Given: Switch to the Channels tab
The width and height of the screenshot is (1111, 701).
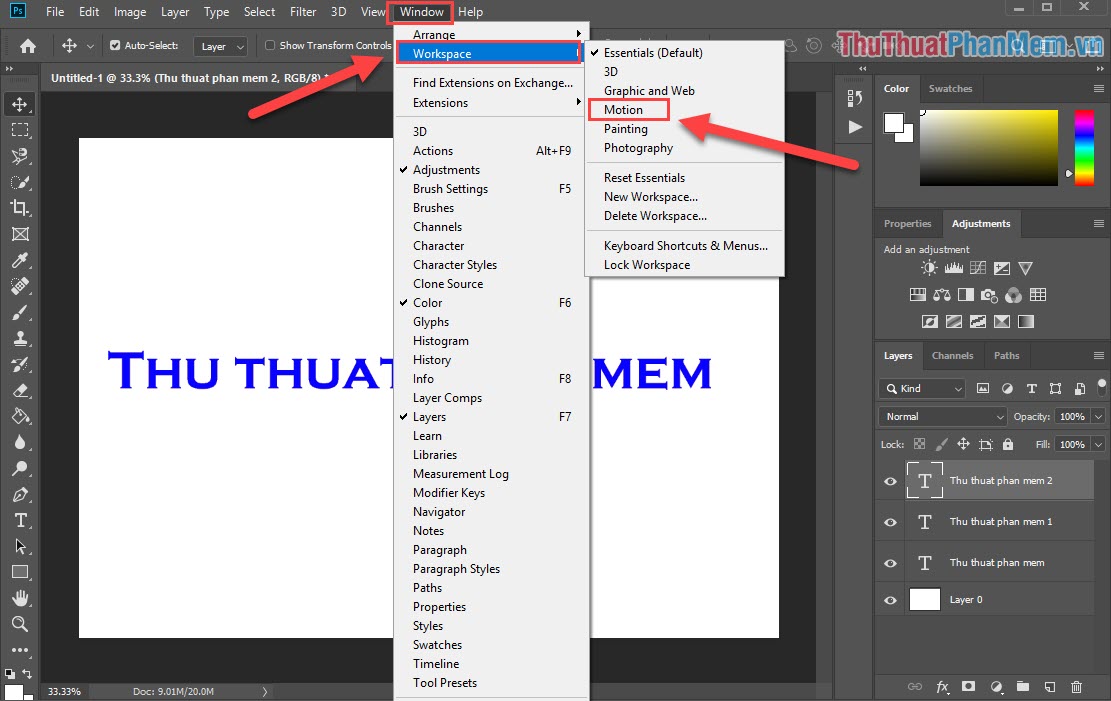Looking at the screenshot, I should click(952, 355).
